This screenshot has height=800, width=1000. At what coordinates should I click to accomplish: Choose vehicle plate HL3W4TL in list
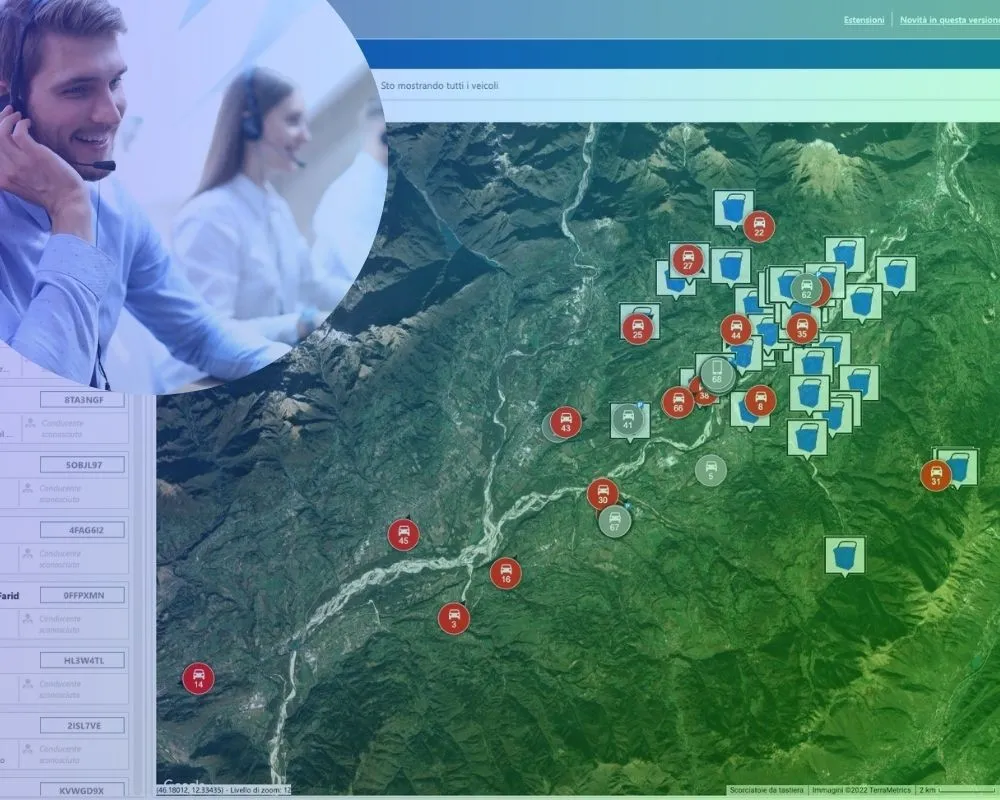tap(82, 660)
